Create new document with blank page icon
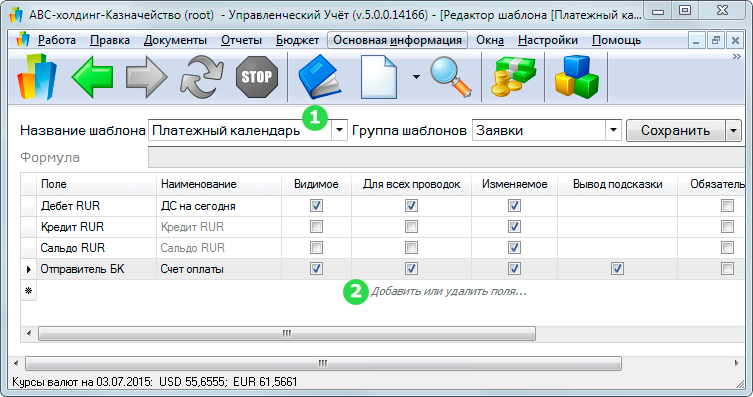Image resolution: width=753 pixels, height=397 pixels. click(379, 77)
